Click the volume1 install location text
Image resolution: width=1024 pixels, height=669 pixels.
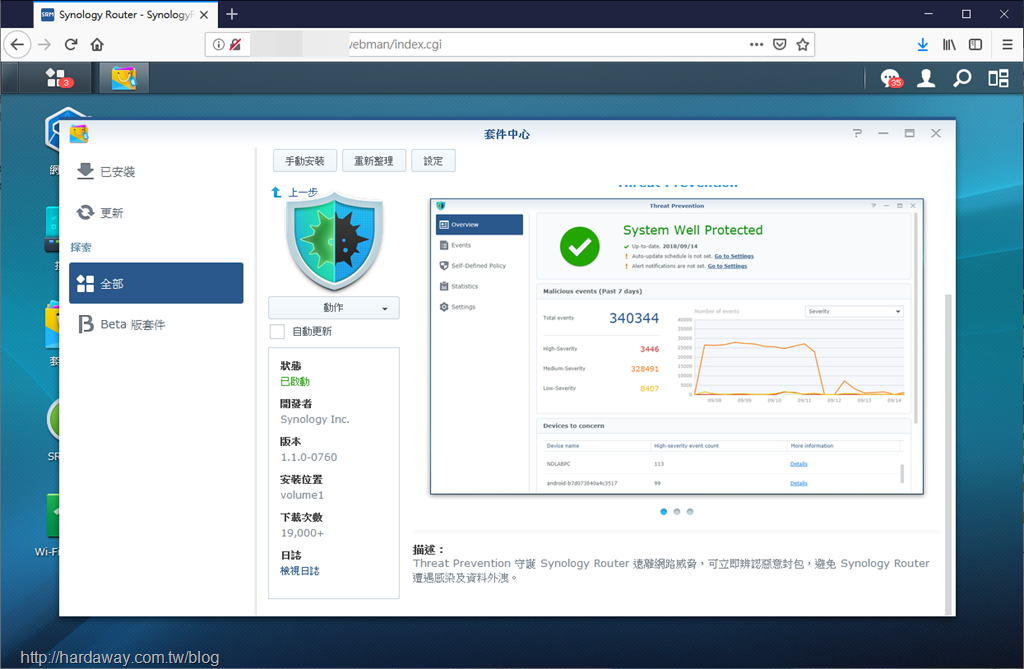click(x=302, y=495)
